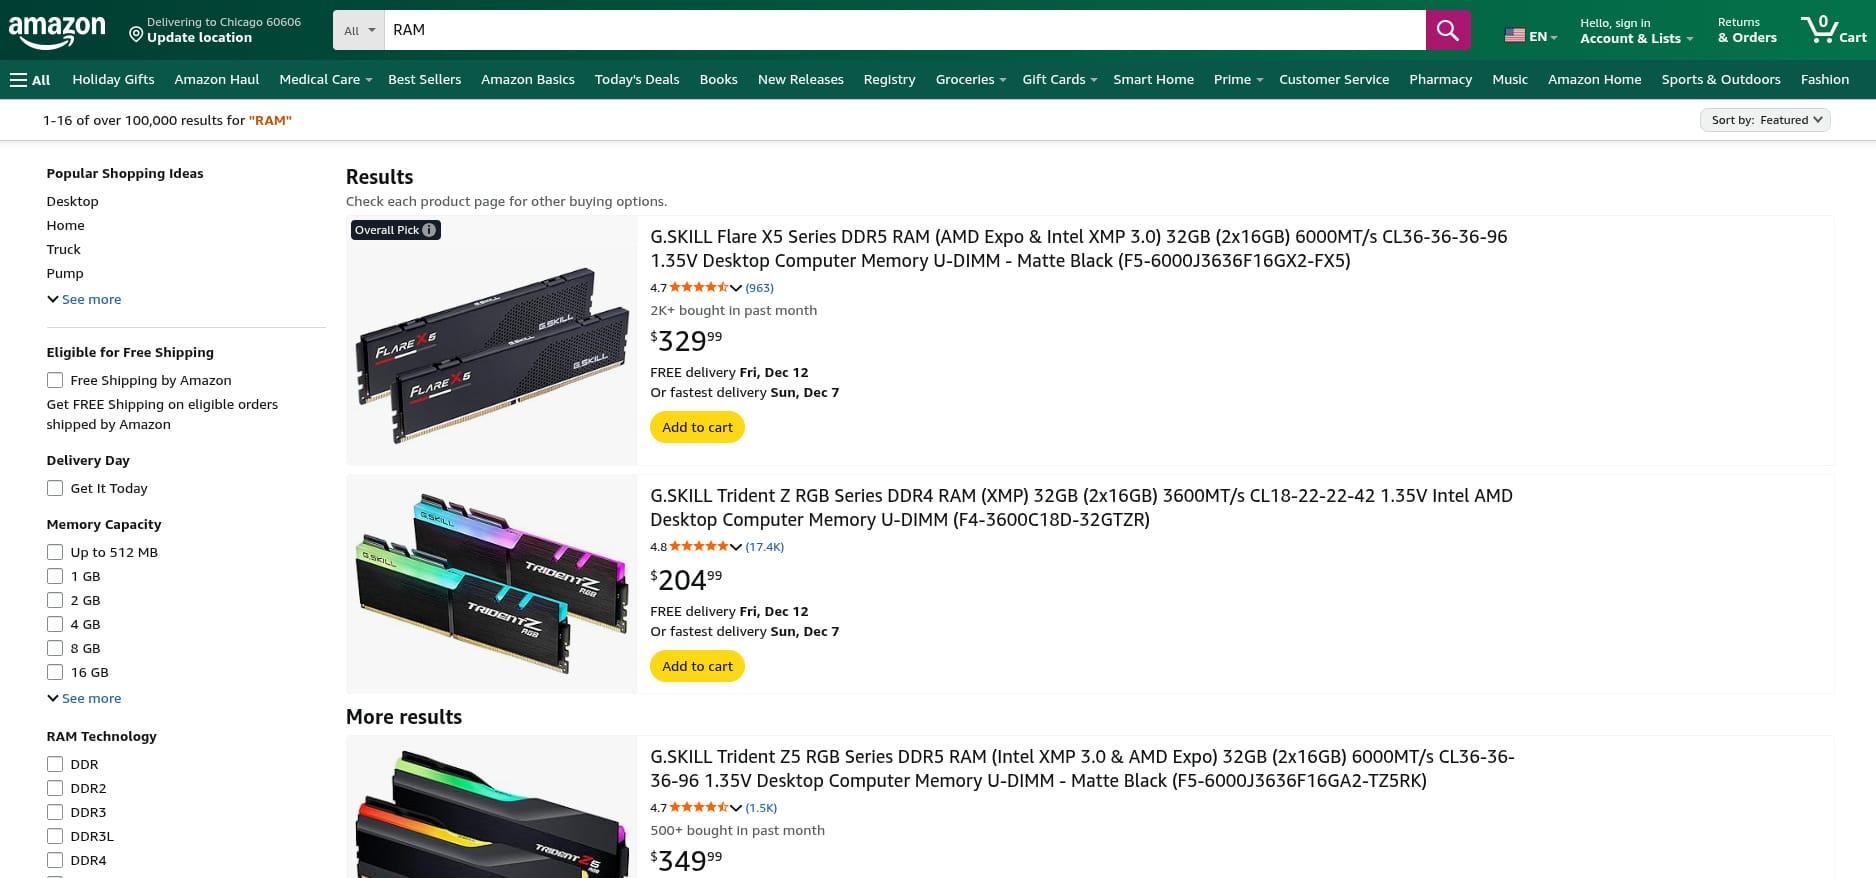
Task: Open the Sort by Featured dropdown
Action: (1764, 119)
